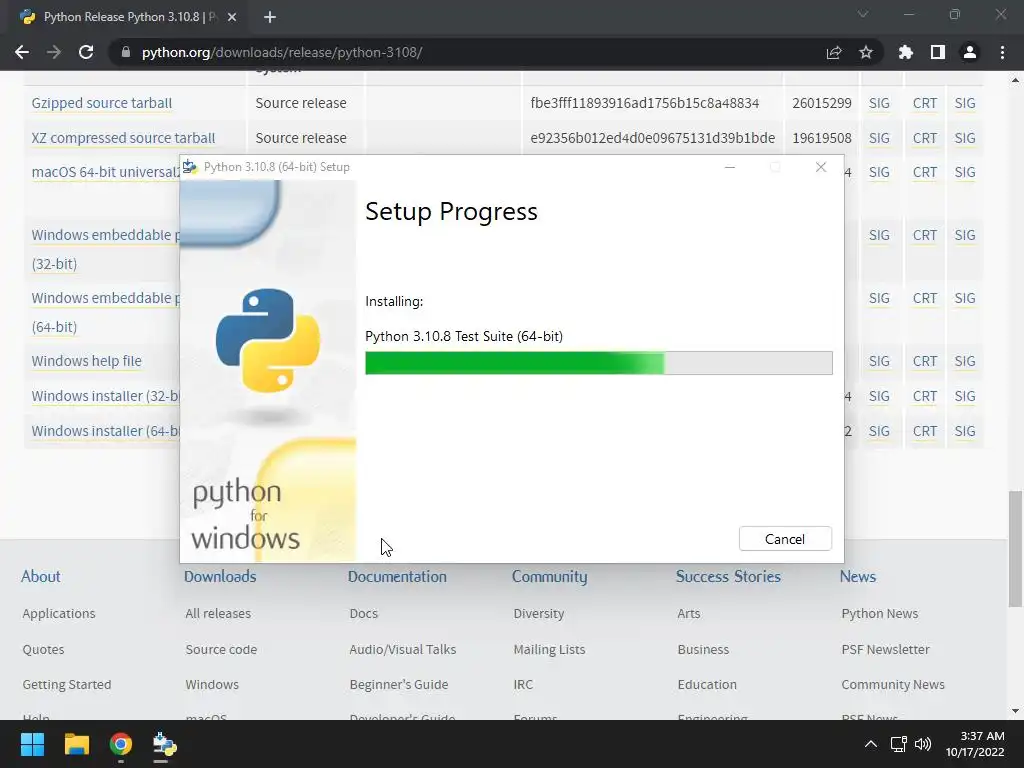The image size is (1024, 768).
Task: Open a new browser tab
Action: 270,17
